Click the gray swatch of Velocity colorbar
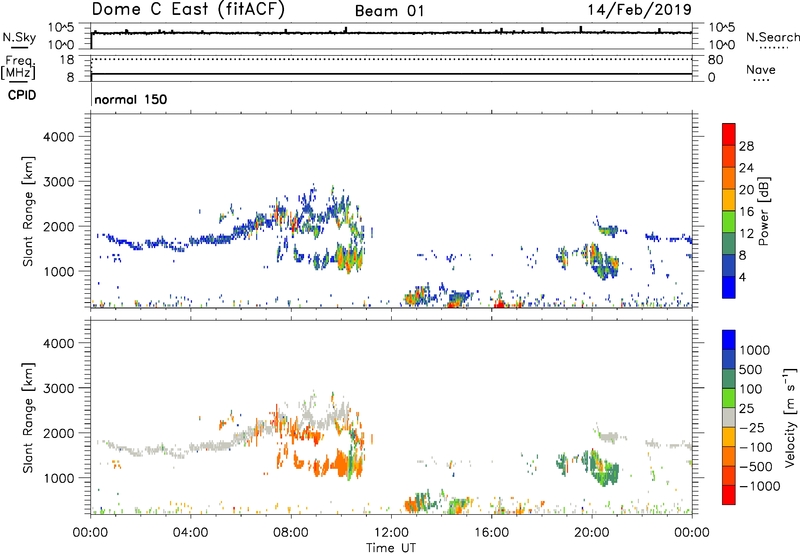 coord(729,417)
